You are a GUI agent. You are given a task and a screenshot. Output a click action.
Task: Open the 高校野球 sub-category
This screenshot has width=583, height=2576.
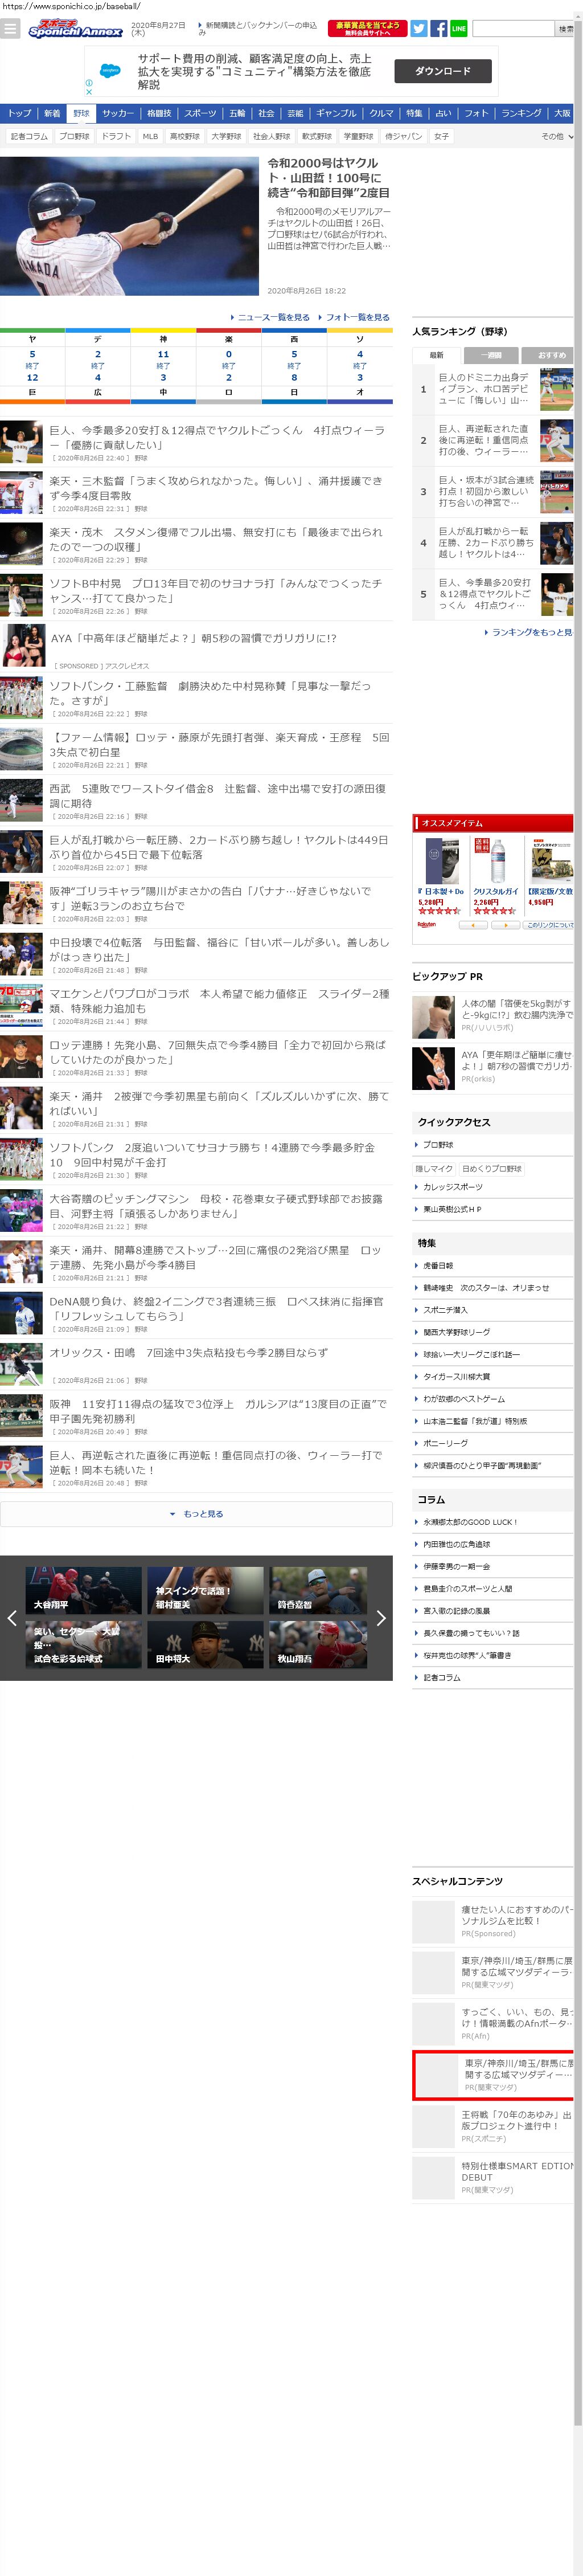click(184, 136)
